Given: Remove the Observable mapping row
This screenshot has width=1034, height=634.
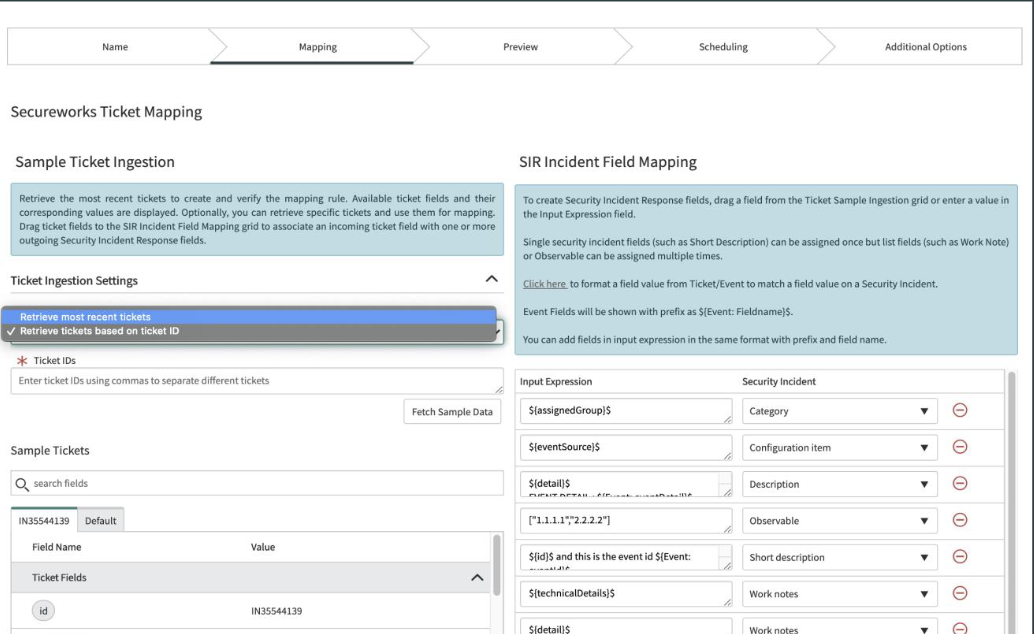Looking at the screenshot, I should click(959, 520).
